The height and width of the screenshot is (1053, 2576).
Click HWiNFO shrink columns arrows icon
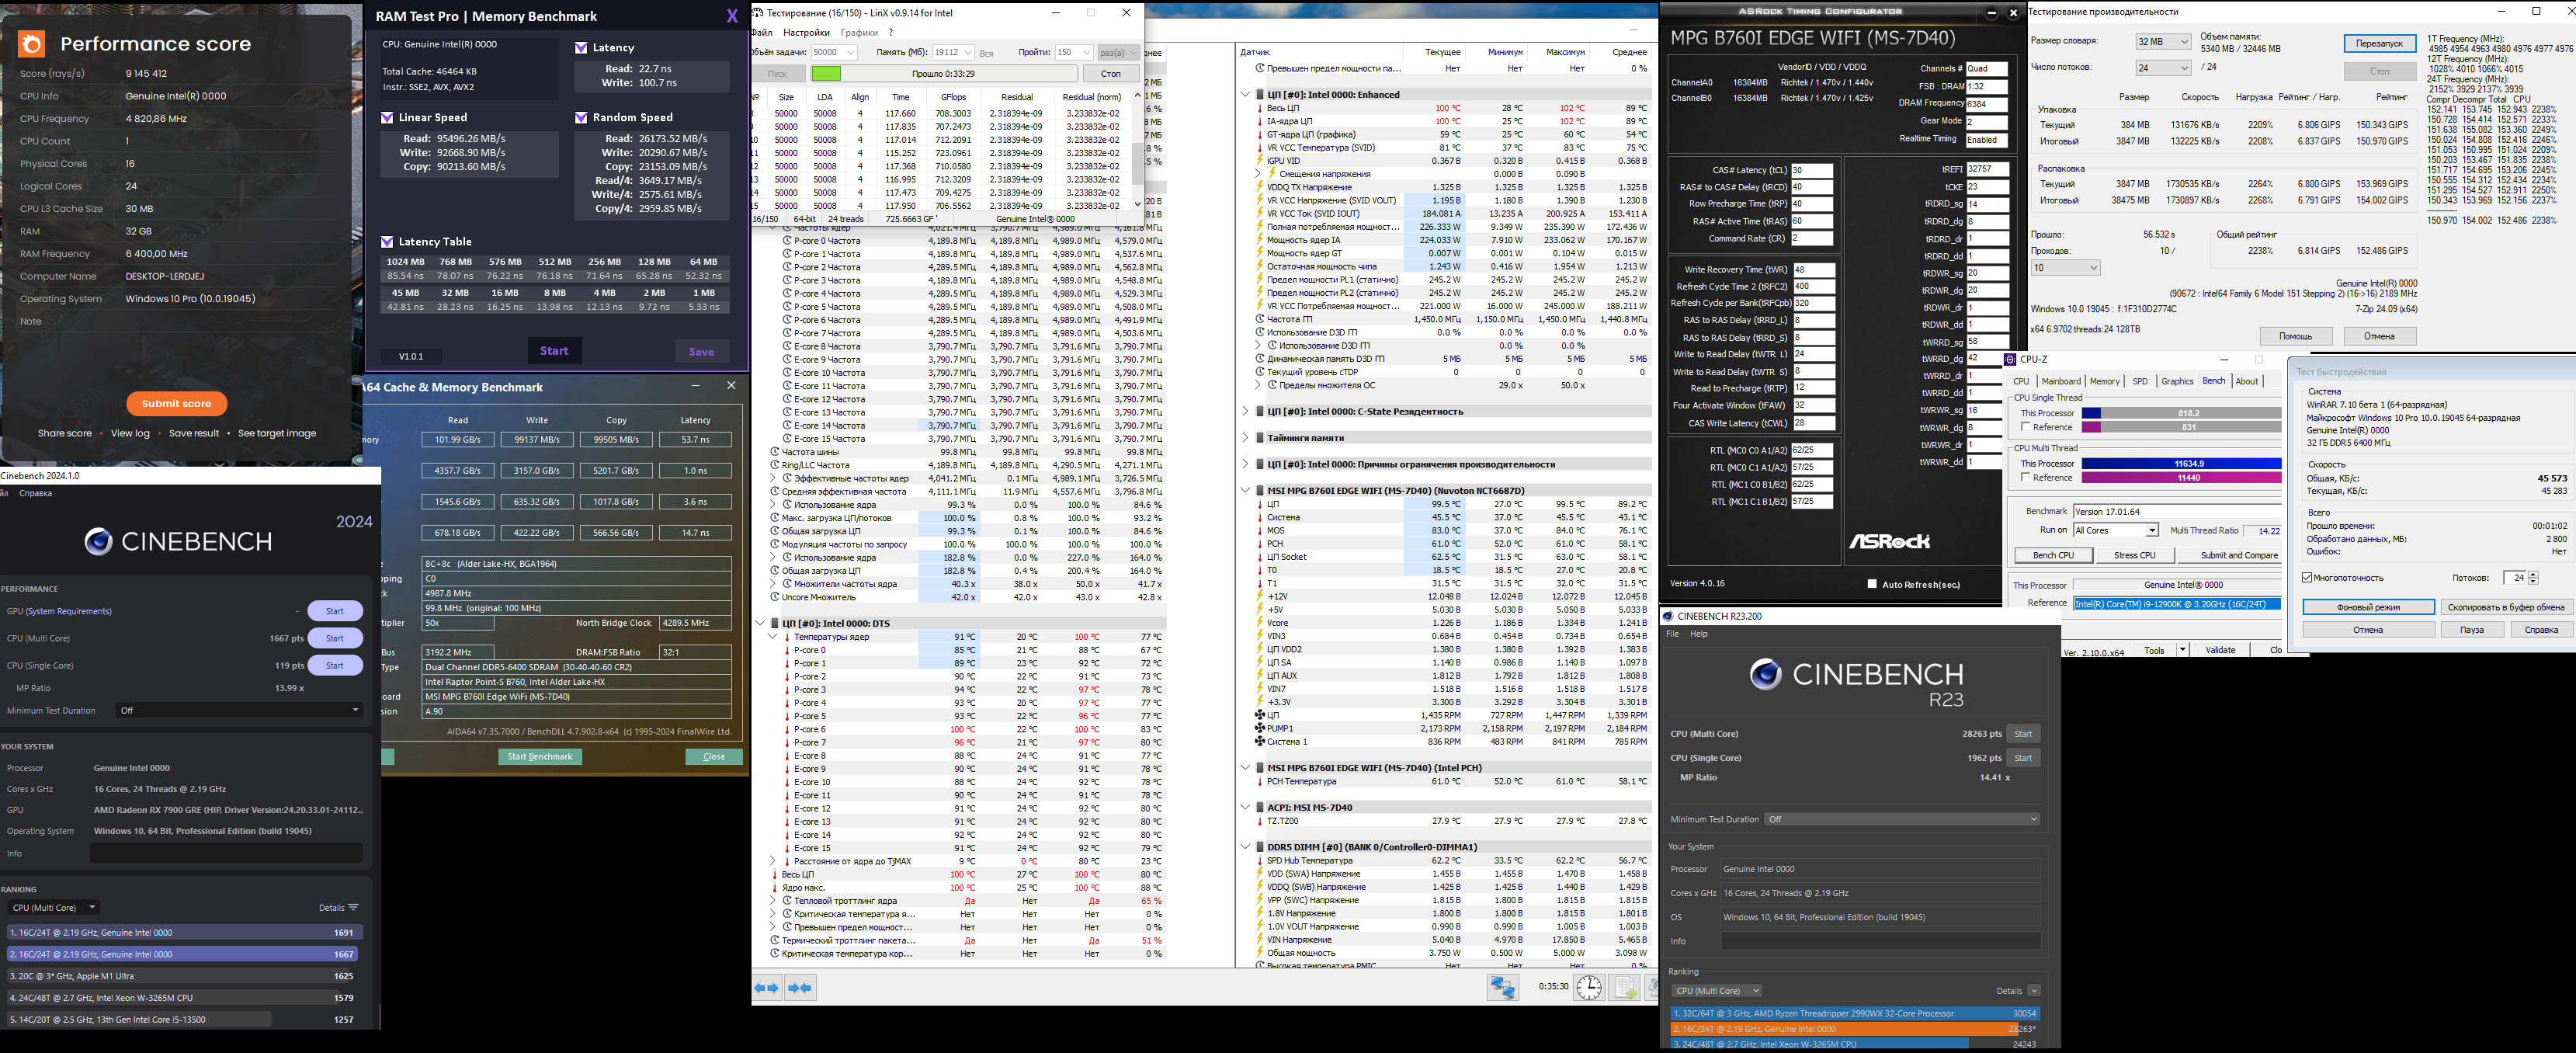(800, 988)
